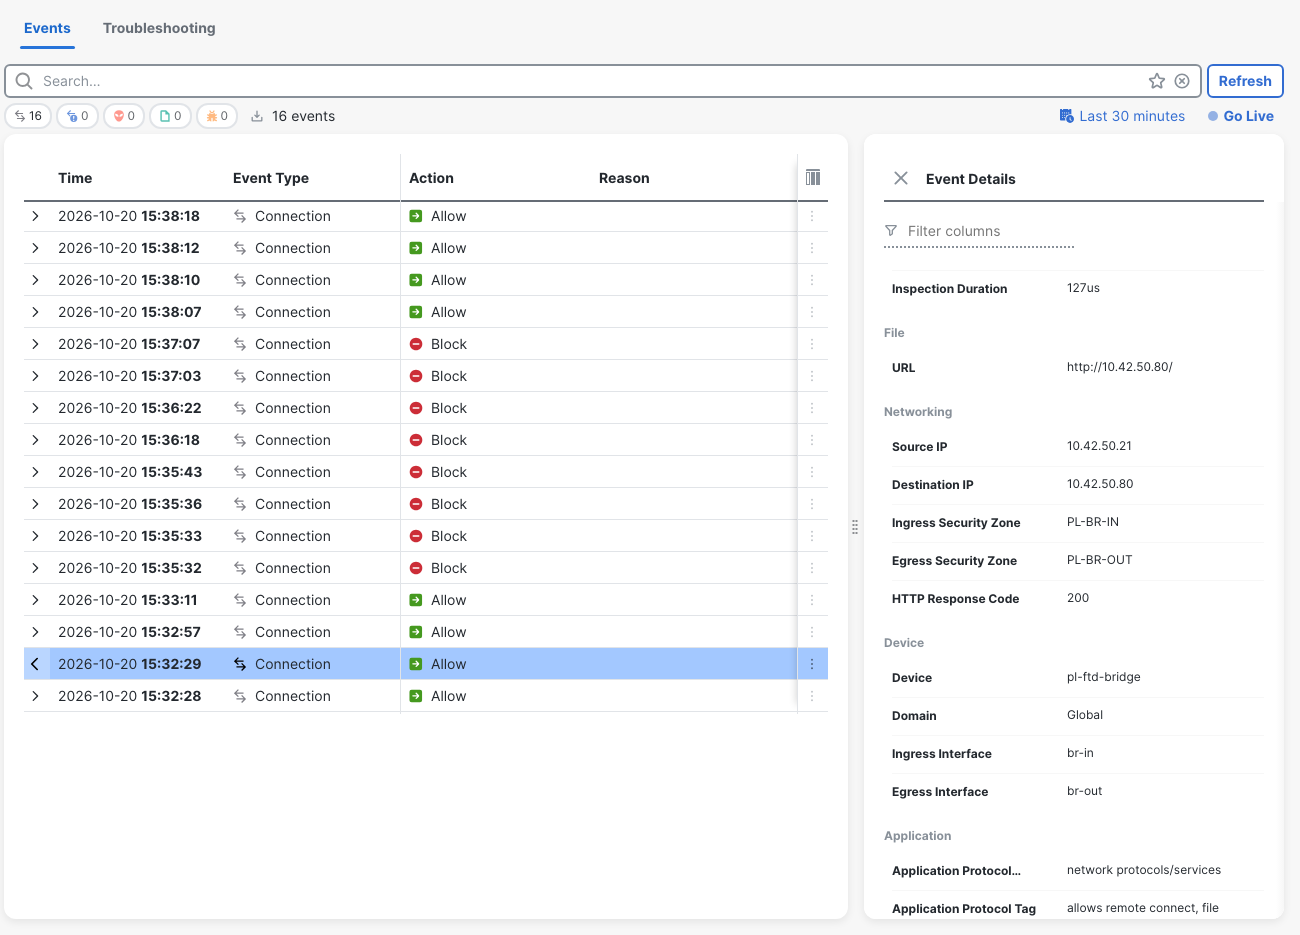This screenshot has height=935, width=1300.
Task: Click the Device value pl-ftd-bridge
Action: 1104,677
